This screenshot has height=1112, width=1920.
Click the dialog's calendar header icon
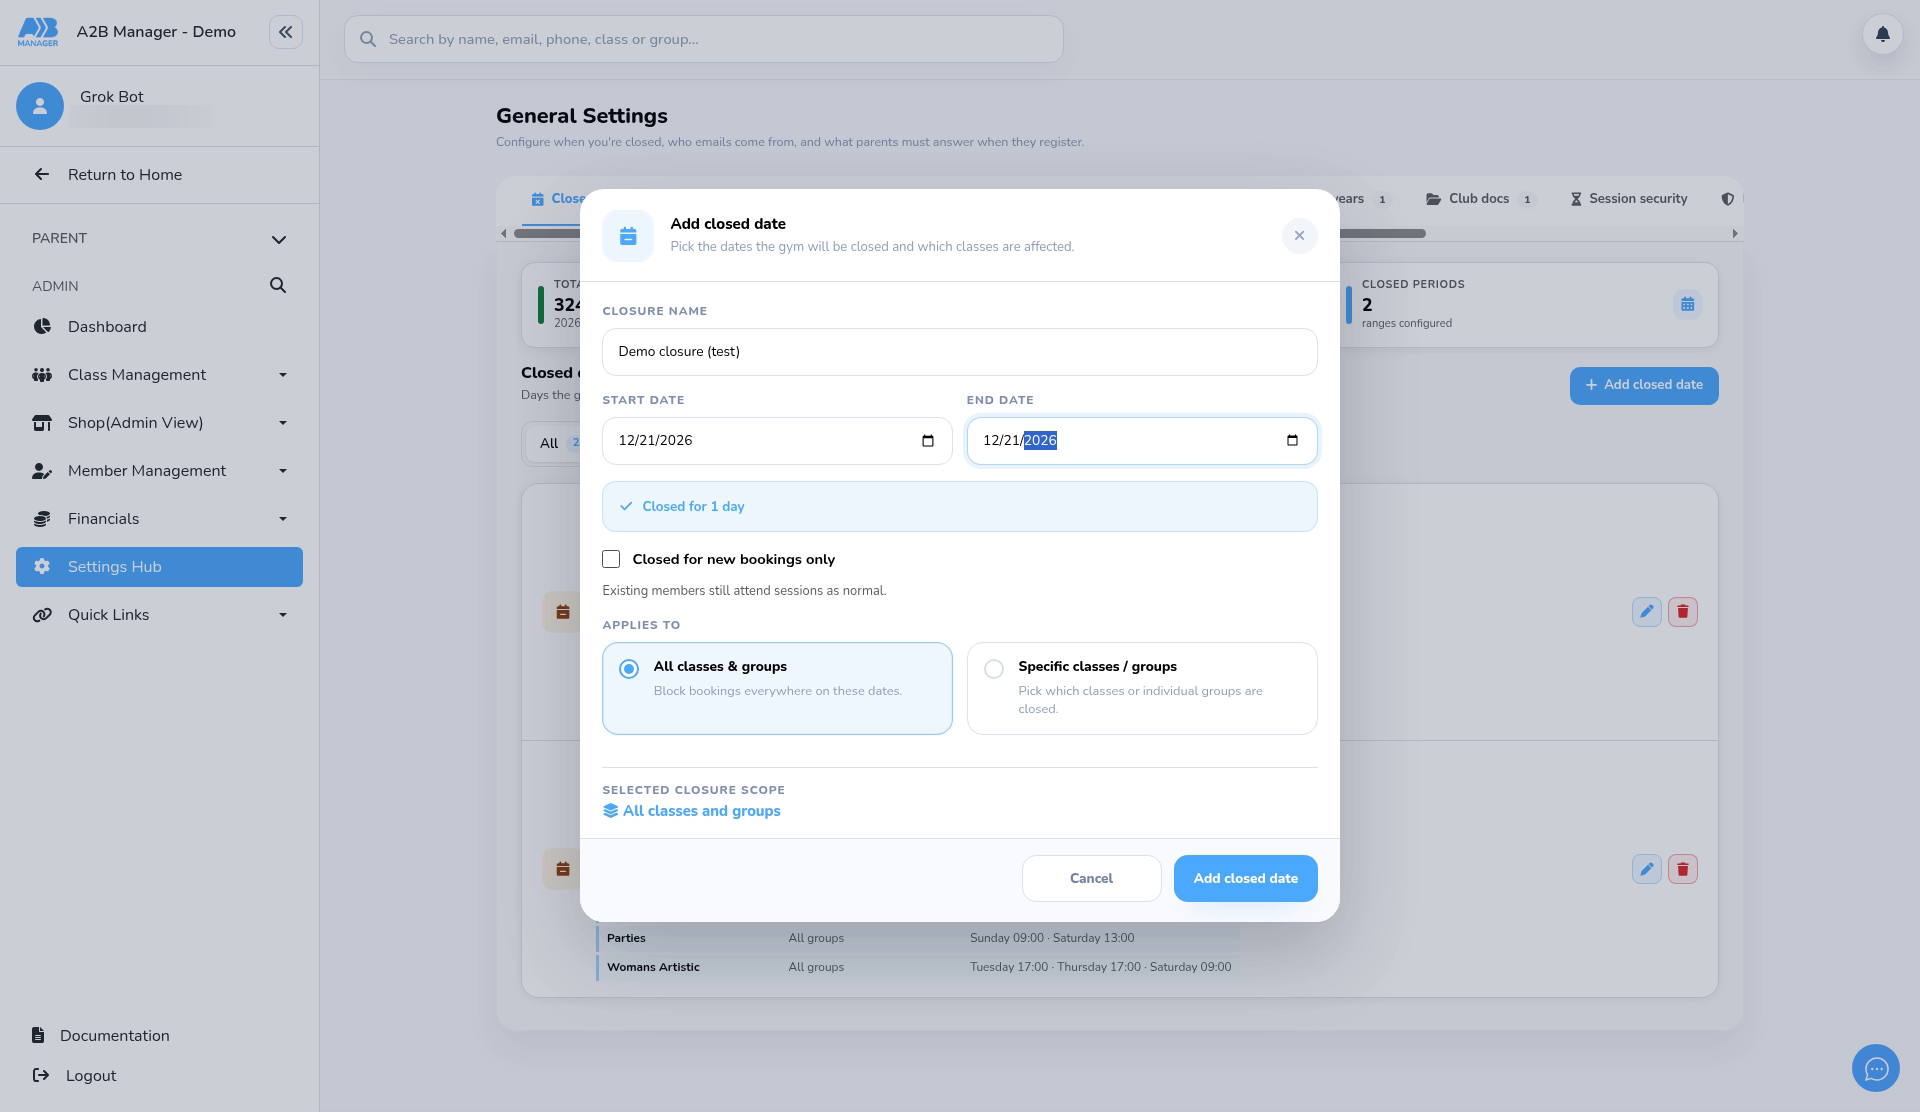click(628, 236)
